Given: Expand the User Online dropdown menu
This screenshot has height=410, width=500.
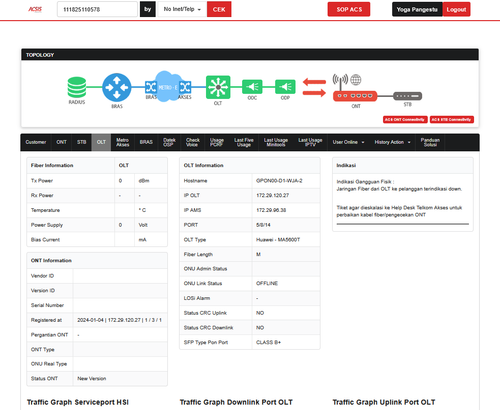Looking at the screenshot, I should point(348,142).
